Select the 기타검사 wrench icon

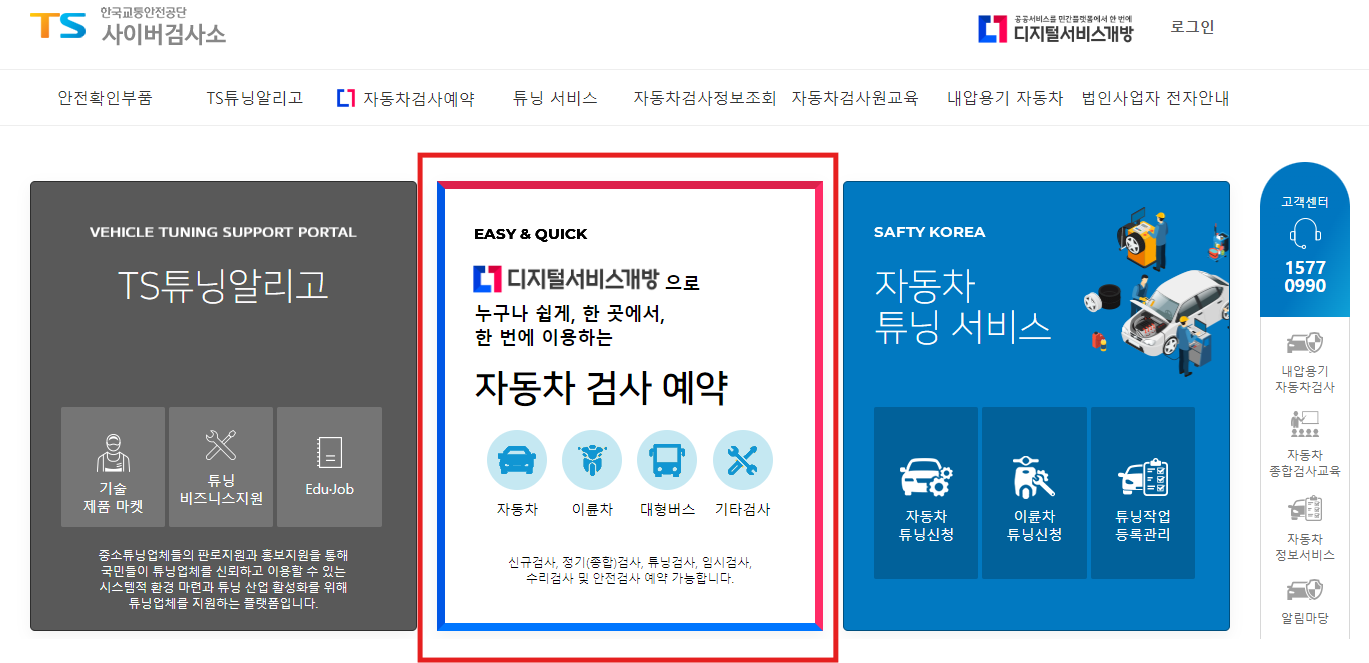click(x=743, y=460)
